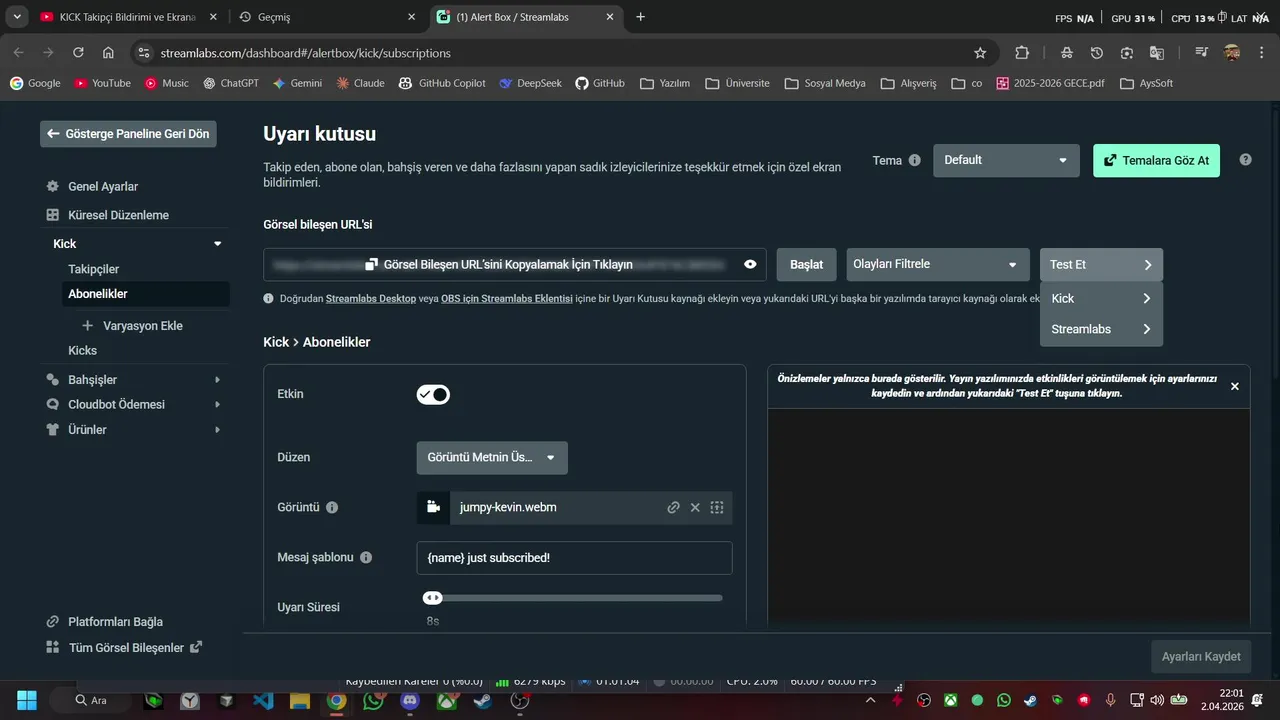
Task: Click info icon next to Görüntü label
Action: click(332, 507)
